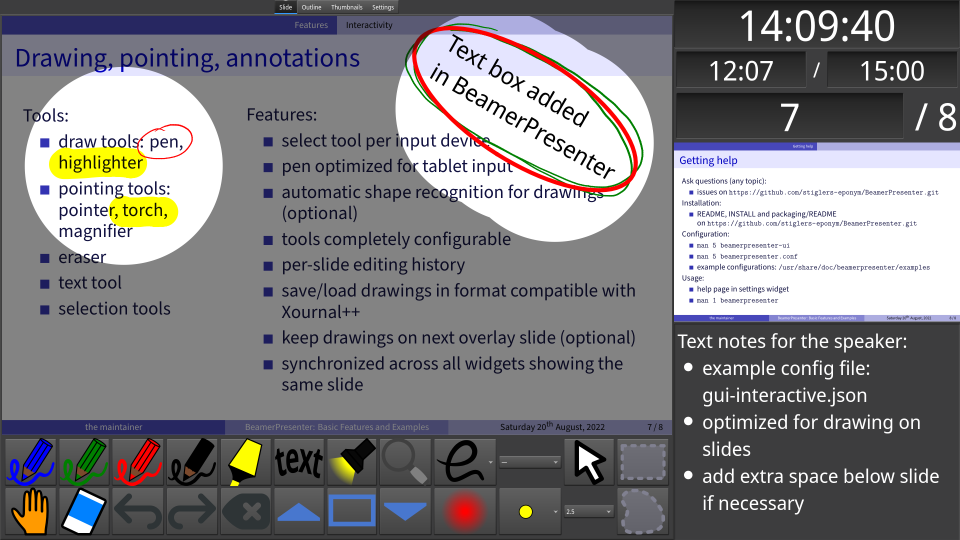The width and height of the screenshot is (960, 540).
Task: Switch to the Thumbnails tab
Action: (347, 7)
